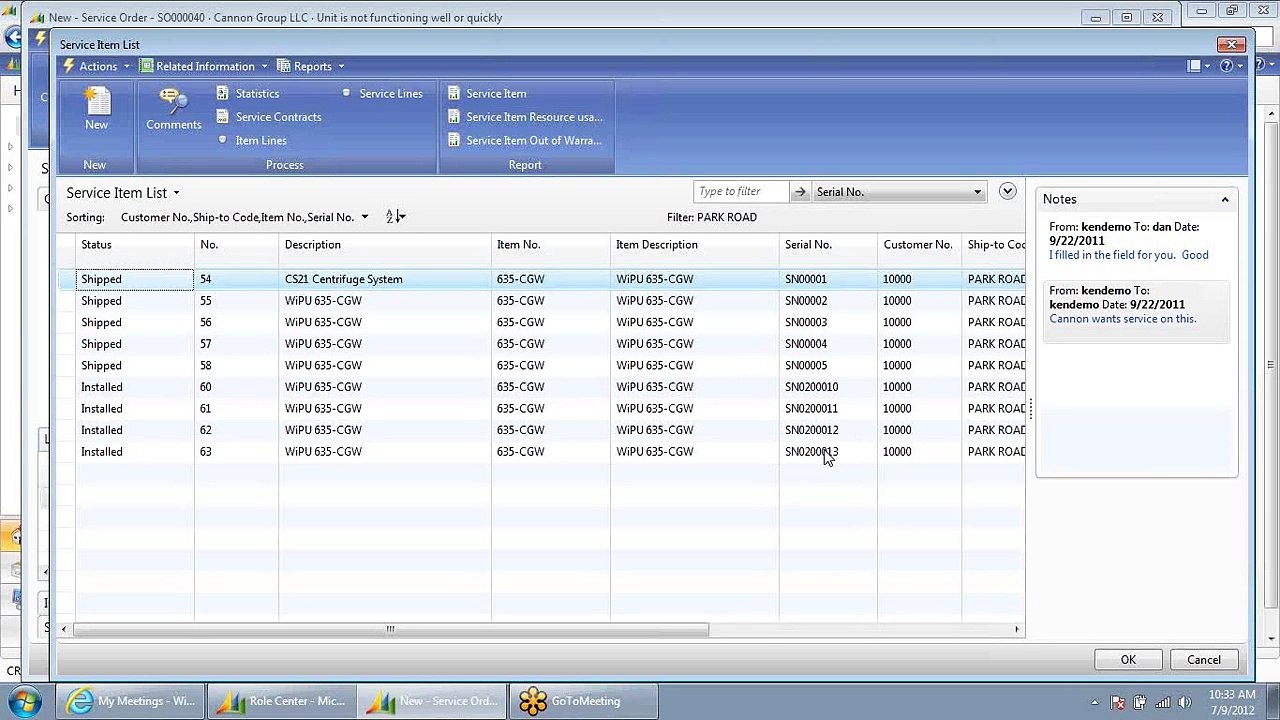Expand the Service Item List title dropdown
Image resolution: width=1280 pixels, height=720 pixels.
176,193
